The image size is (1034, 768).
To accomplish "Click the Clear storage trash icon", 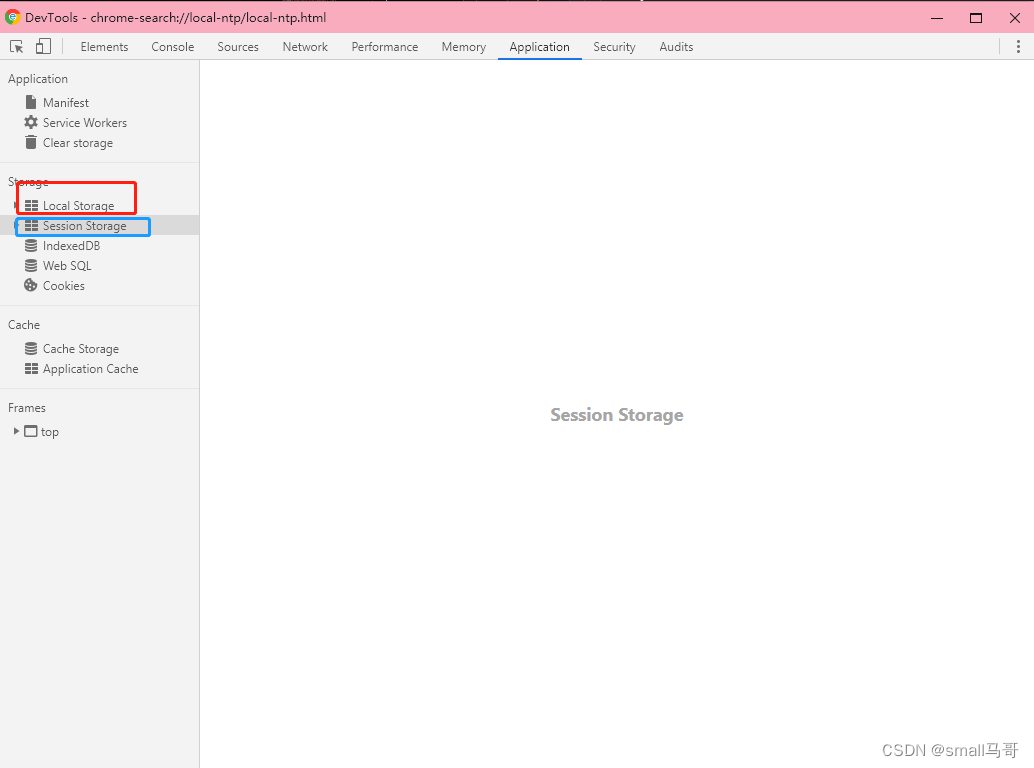I will pyautogui.click(x=31, y=142).
